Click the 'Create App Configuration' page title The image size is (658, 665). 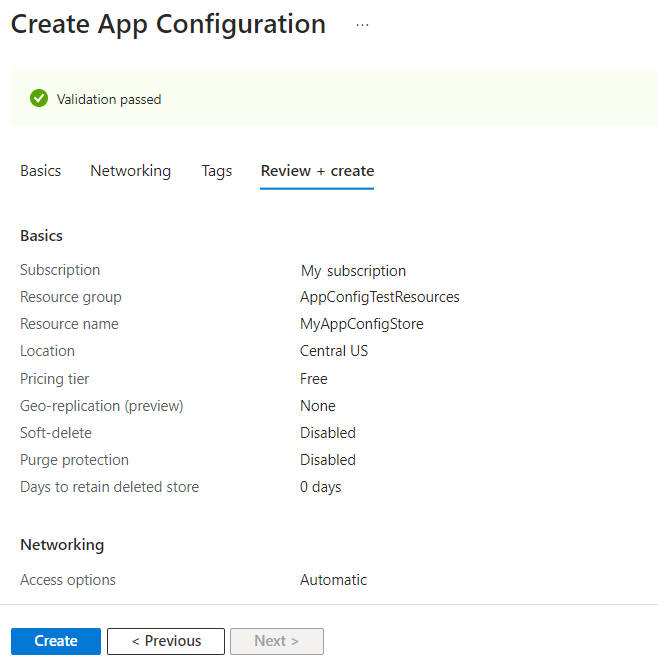[x=168, y=25]
